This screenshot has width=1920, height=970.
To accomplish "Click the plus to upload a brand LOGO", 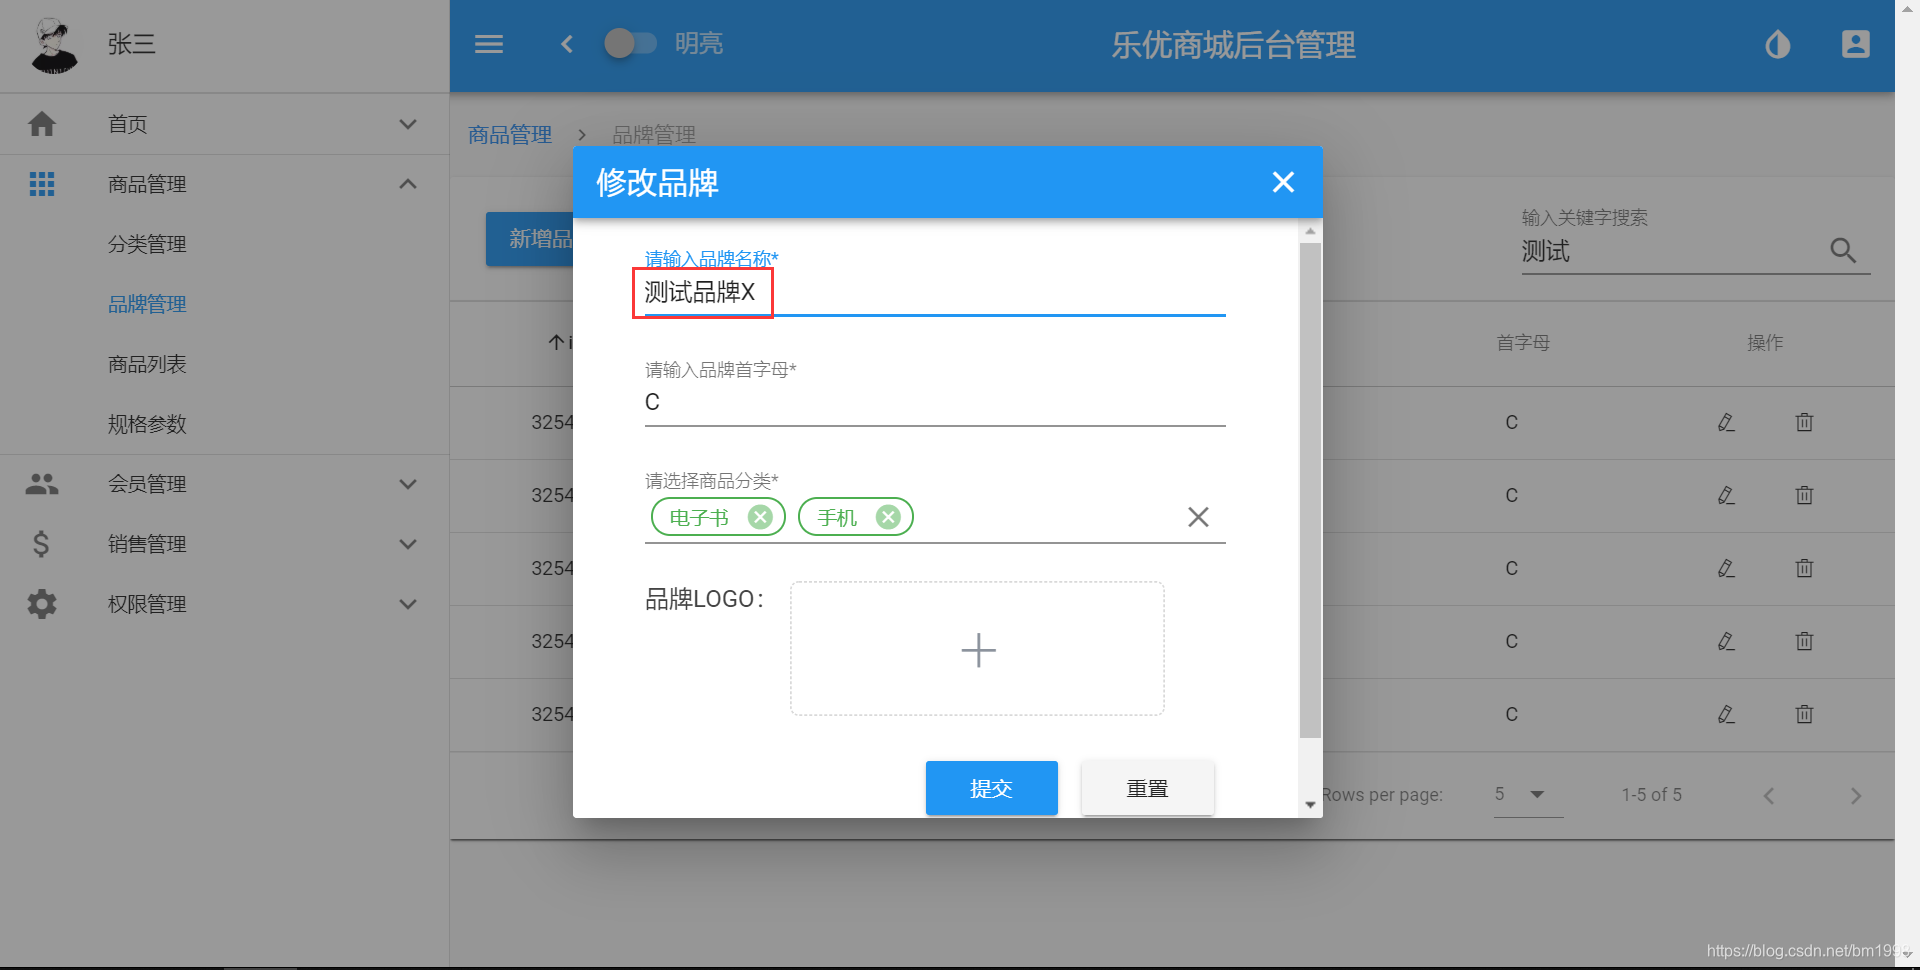I will coord(977,649).
